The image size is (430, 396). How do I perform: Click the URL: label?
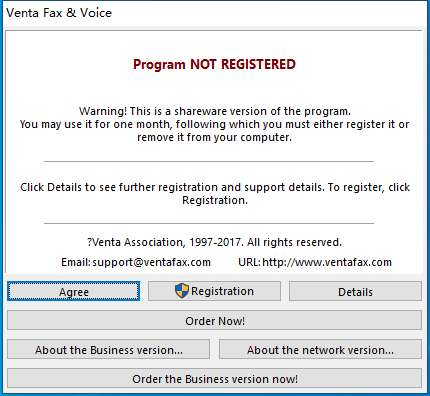(249, 262)
